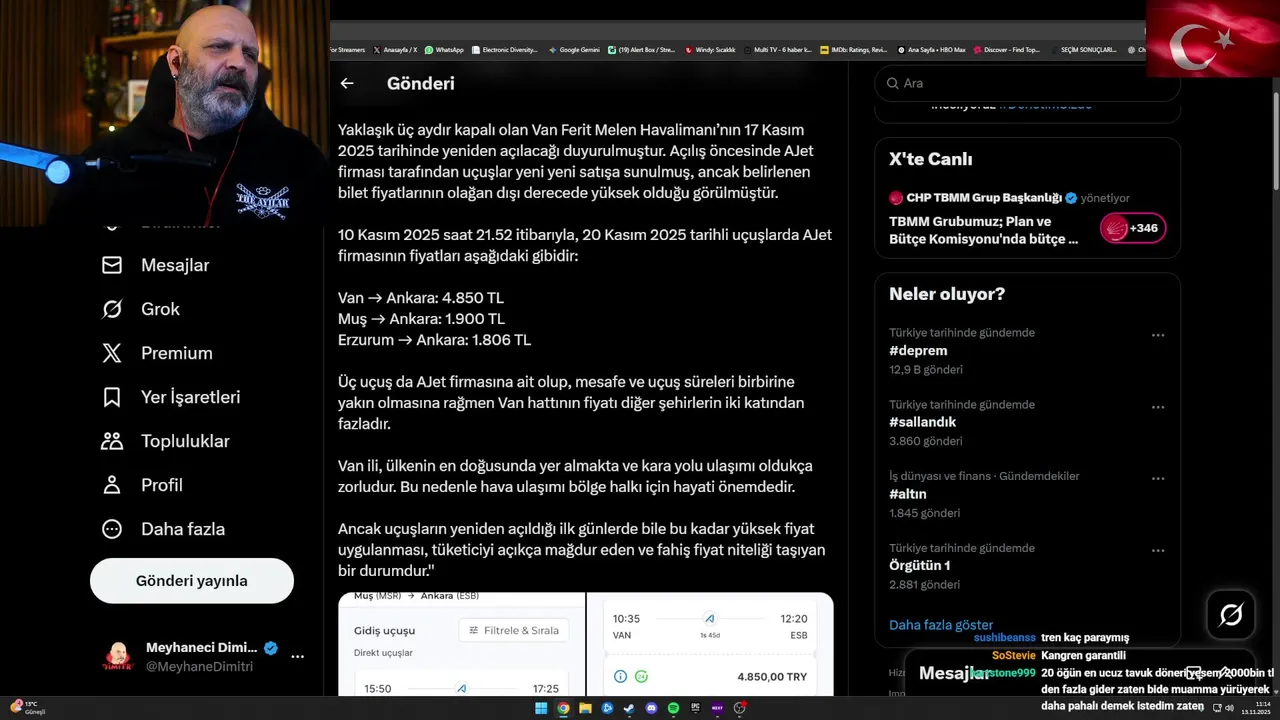
Task: Open Epic Games Launcher from taskbar
Action: click(x=695, y=708)
